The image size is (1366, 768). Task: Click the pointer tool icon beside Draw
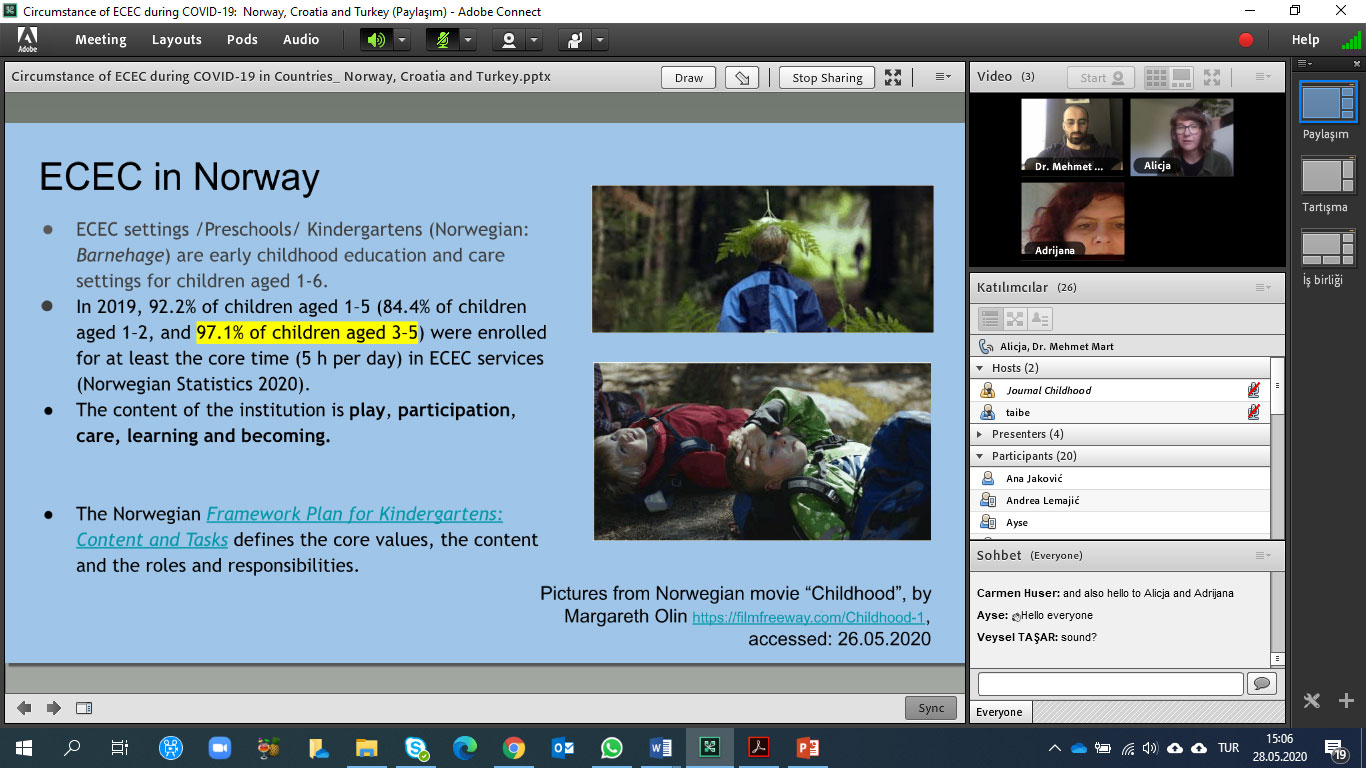click(x=741, y=78)
